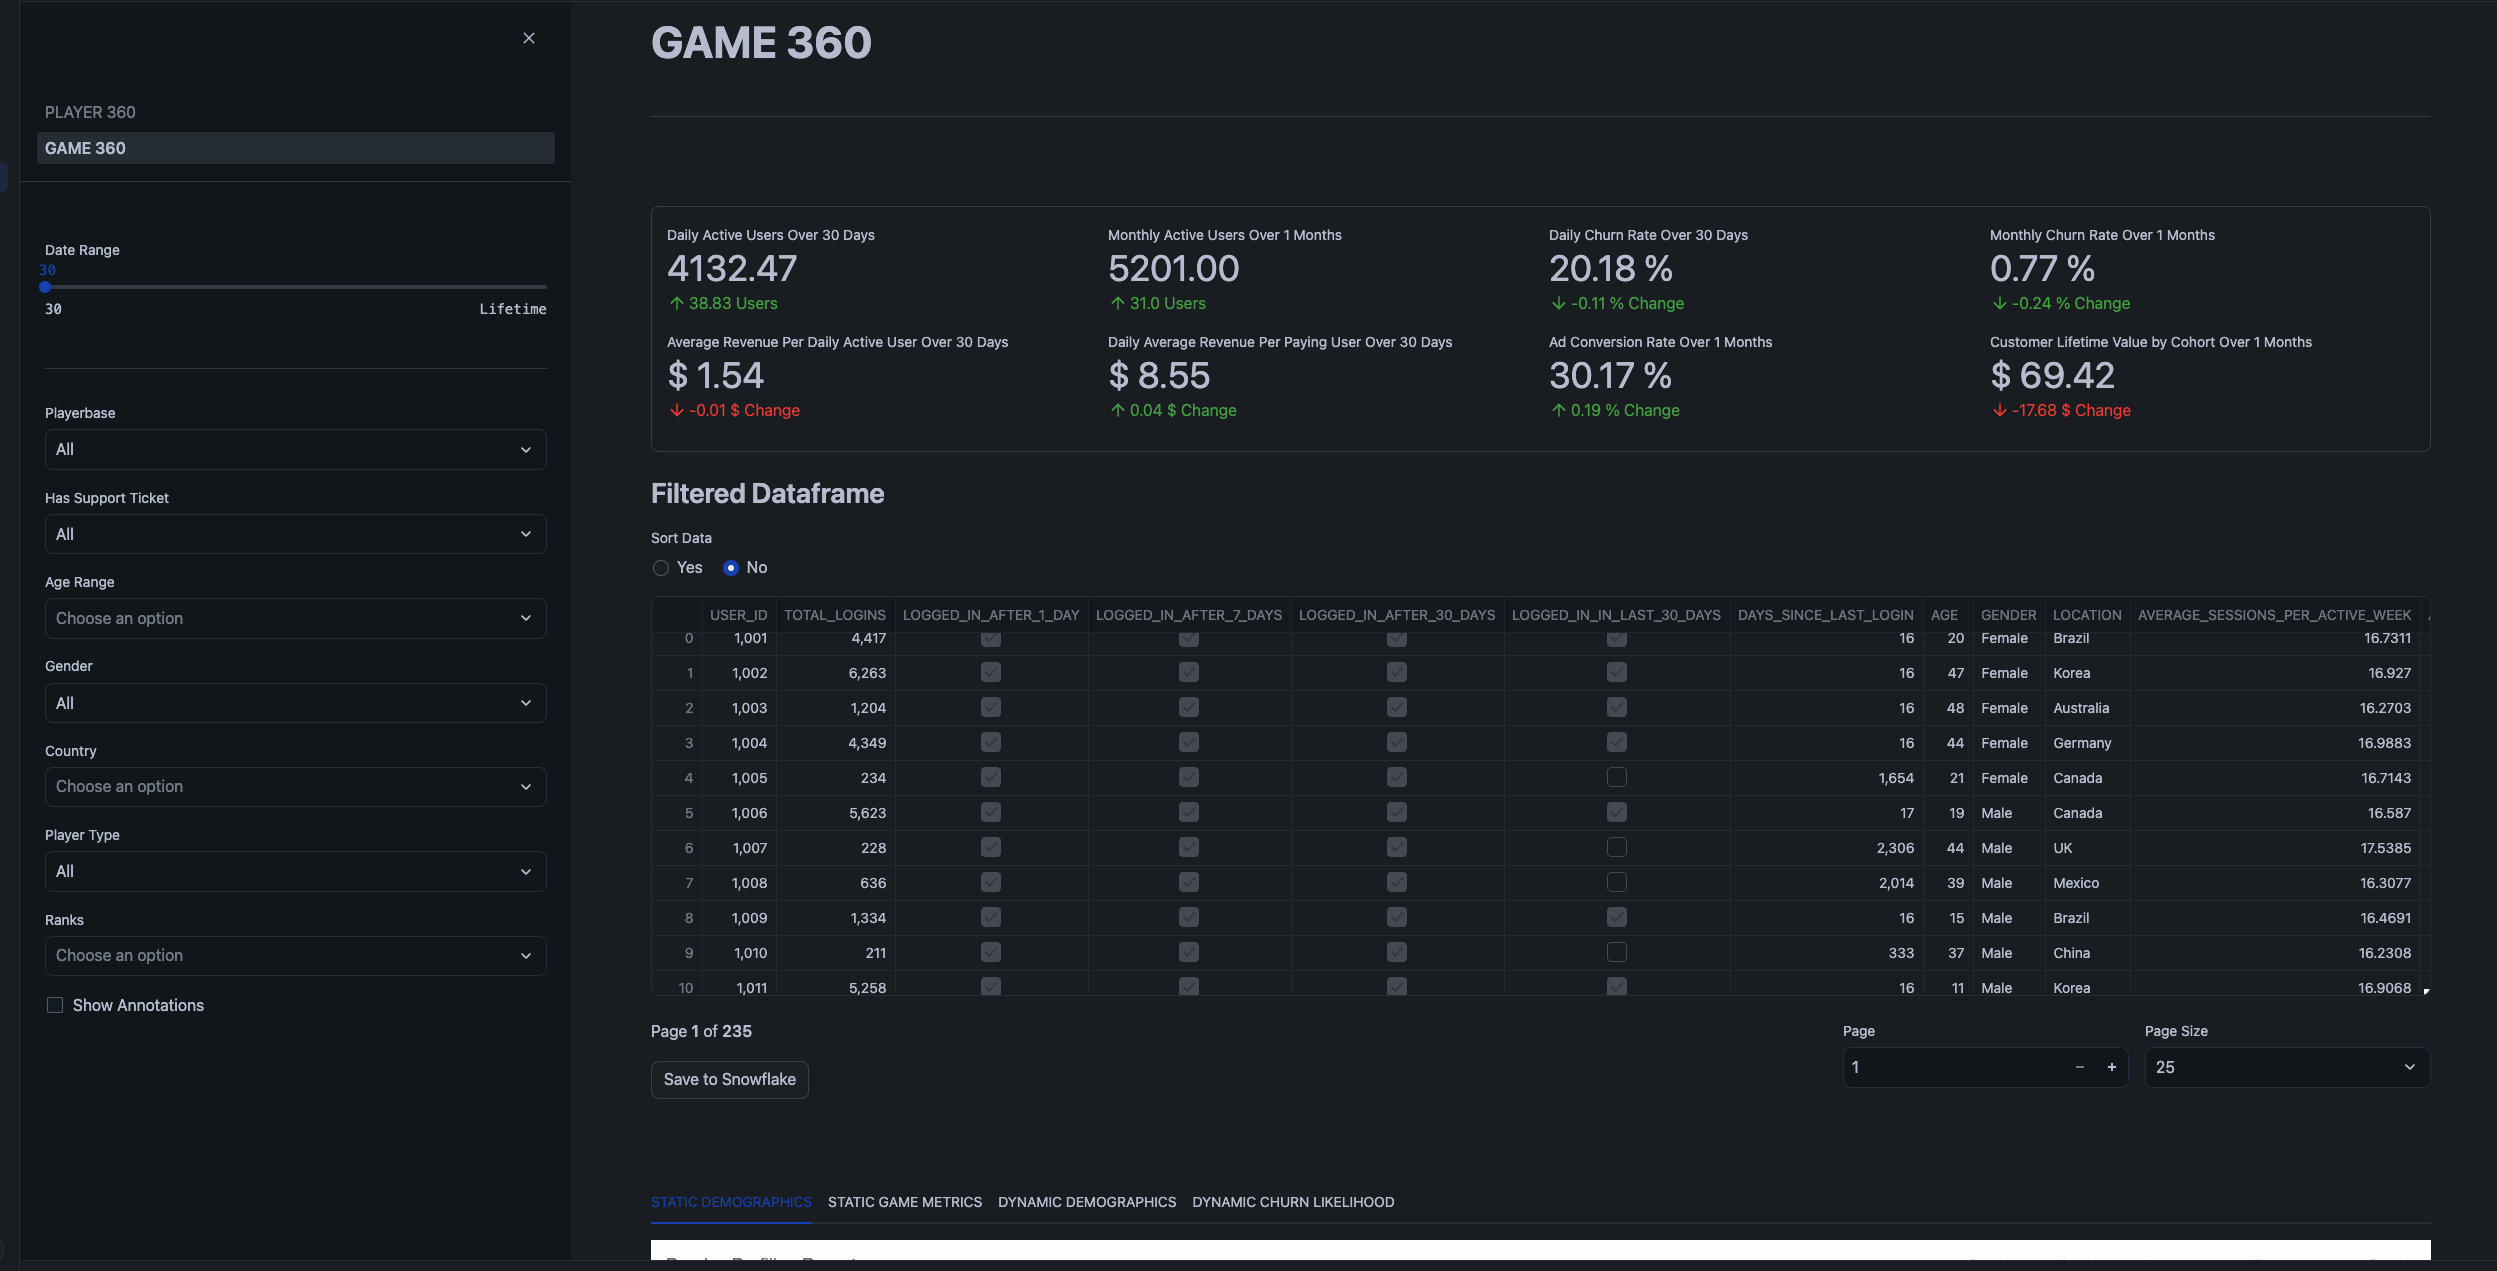The image size is (2497, 1271).
Task: Open the Has Support Ticket dropdown
Action: point(295,533)
